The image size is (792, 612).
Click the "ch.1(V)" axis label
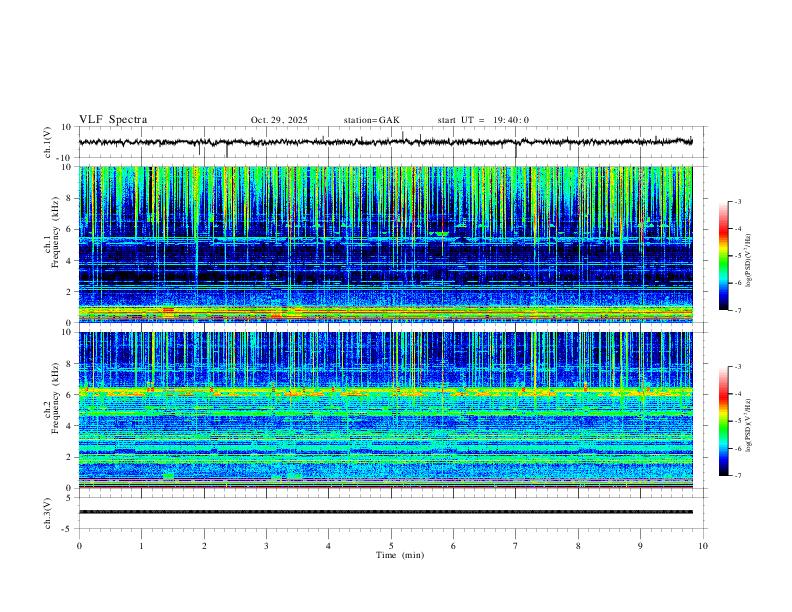click(x=48, y=142)
